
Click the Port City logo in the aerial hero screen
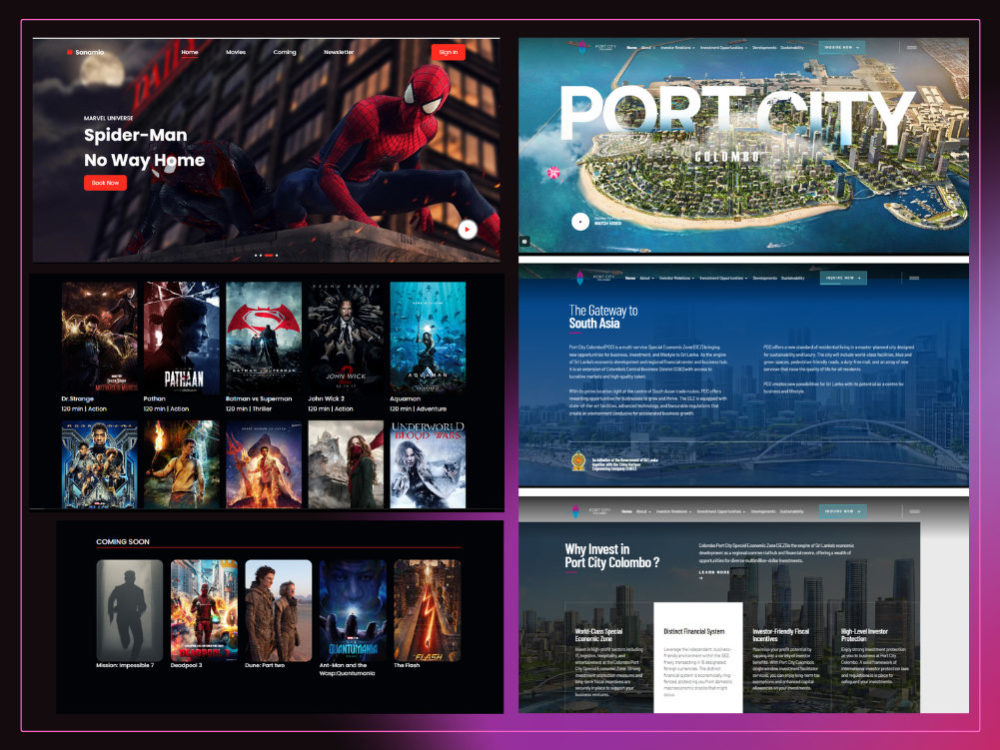click(596, 47)
